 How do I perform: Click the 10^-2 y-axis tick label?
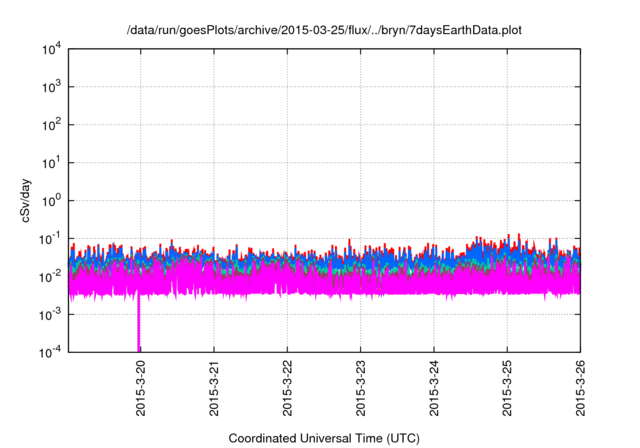[50, 277]
